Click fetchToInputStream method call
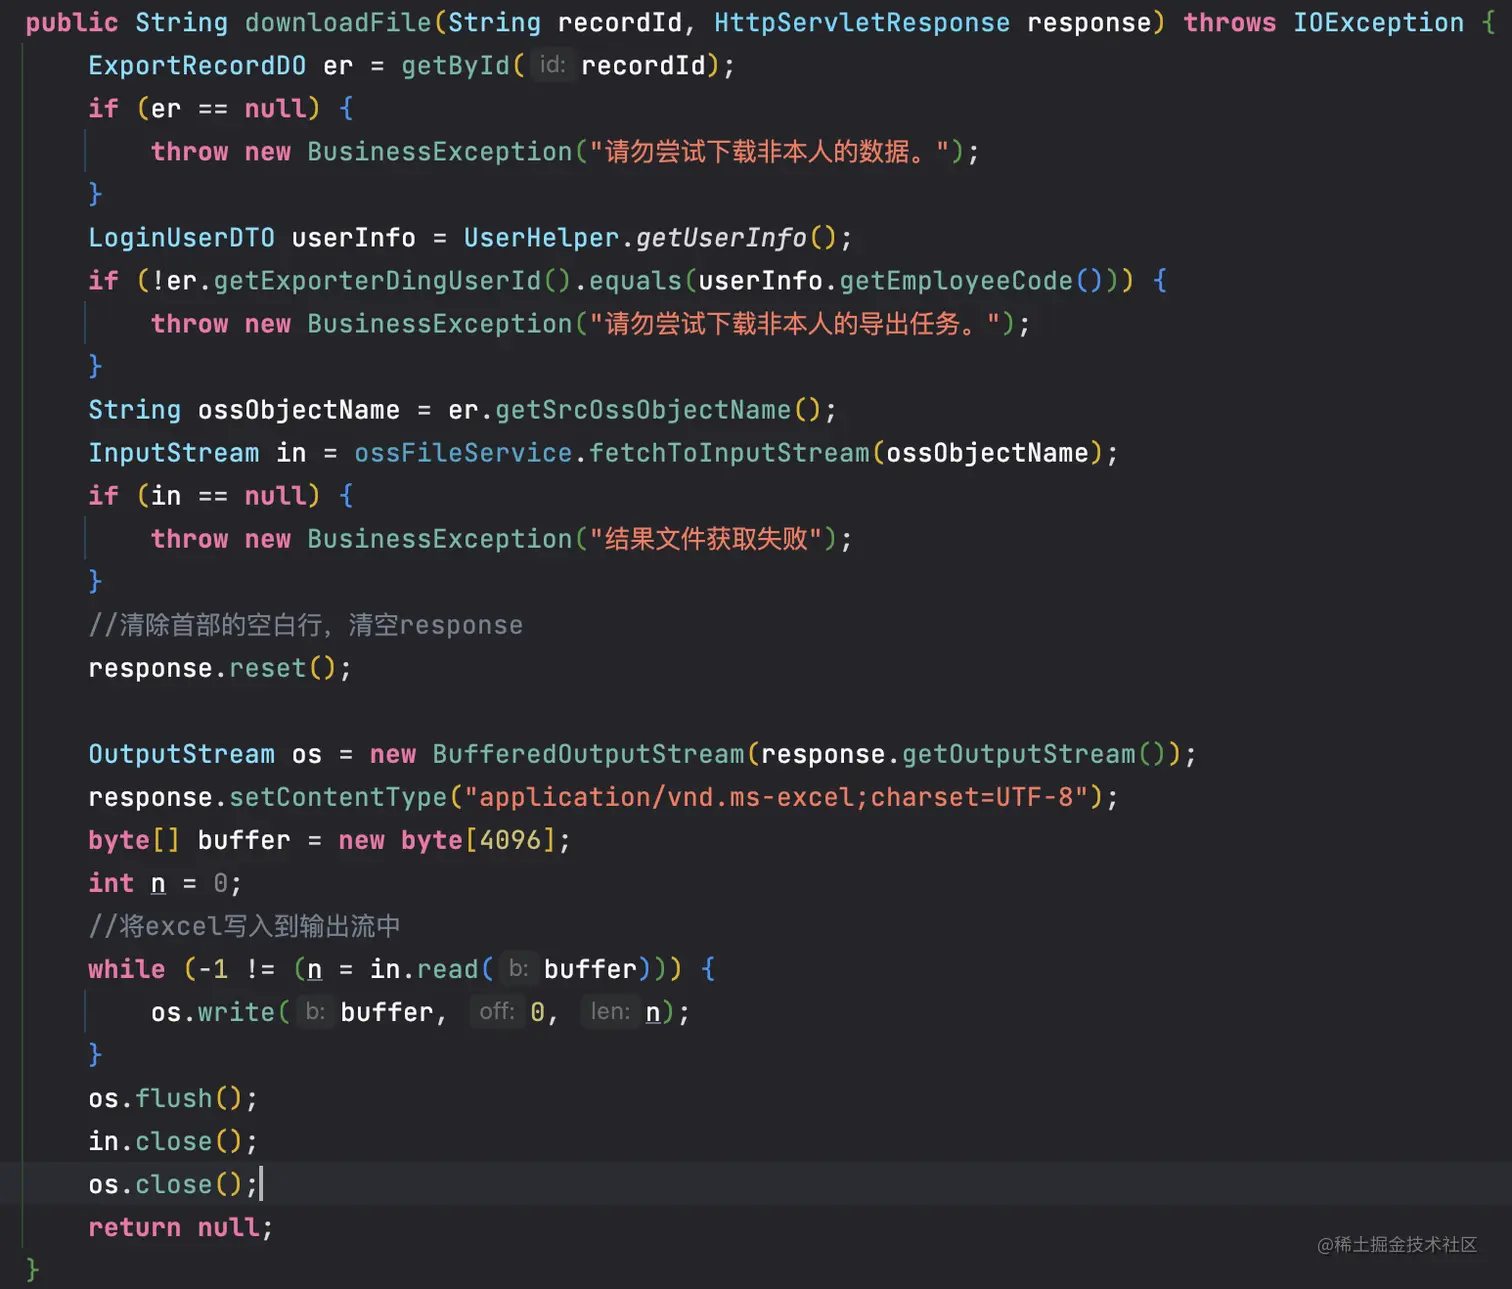Image resolution: width=1512 pixels, height=1289 pixels. point(729,452)
